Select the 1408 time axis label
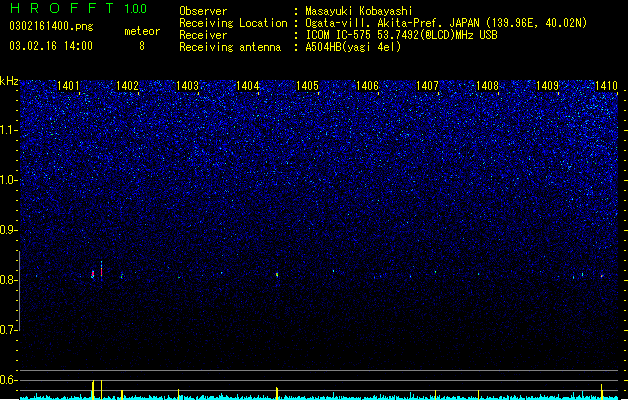629x400 pixels. [x=487, y=86]
